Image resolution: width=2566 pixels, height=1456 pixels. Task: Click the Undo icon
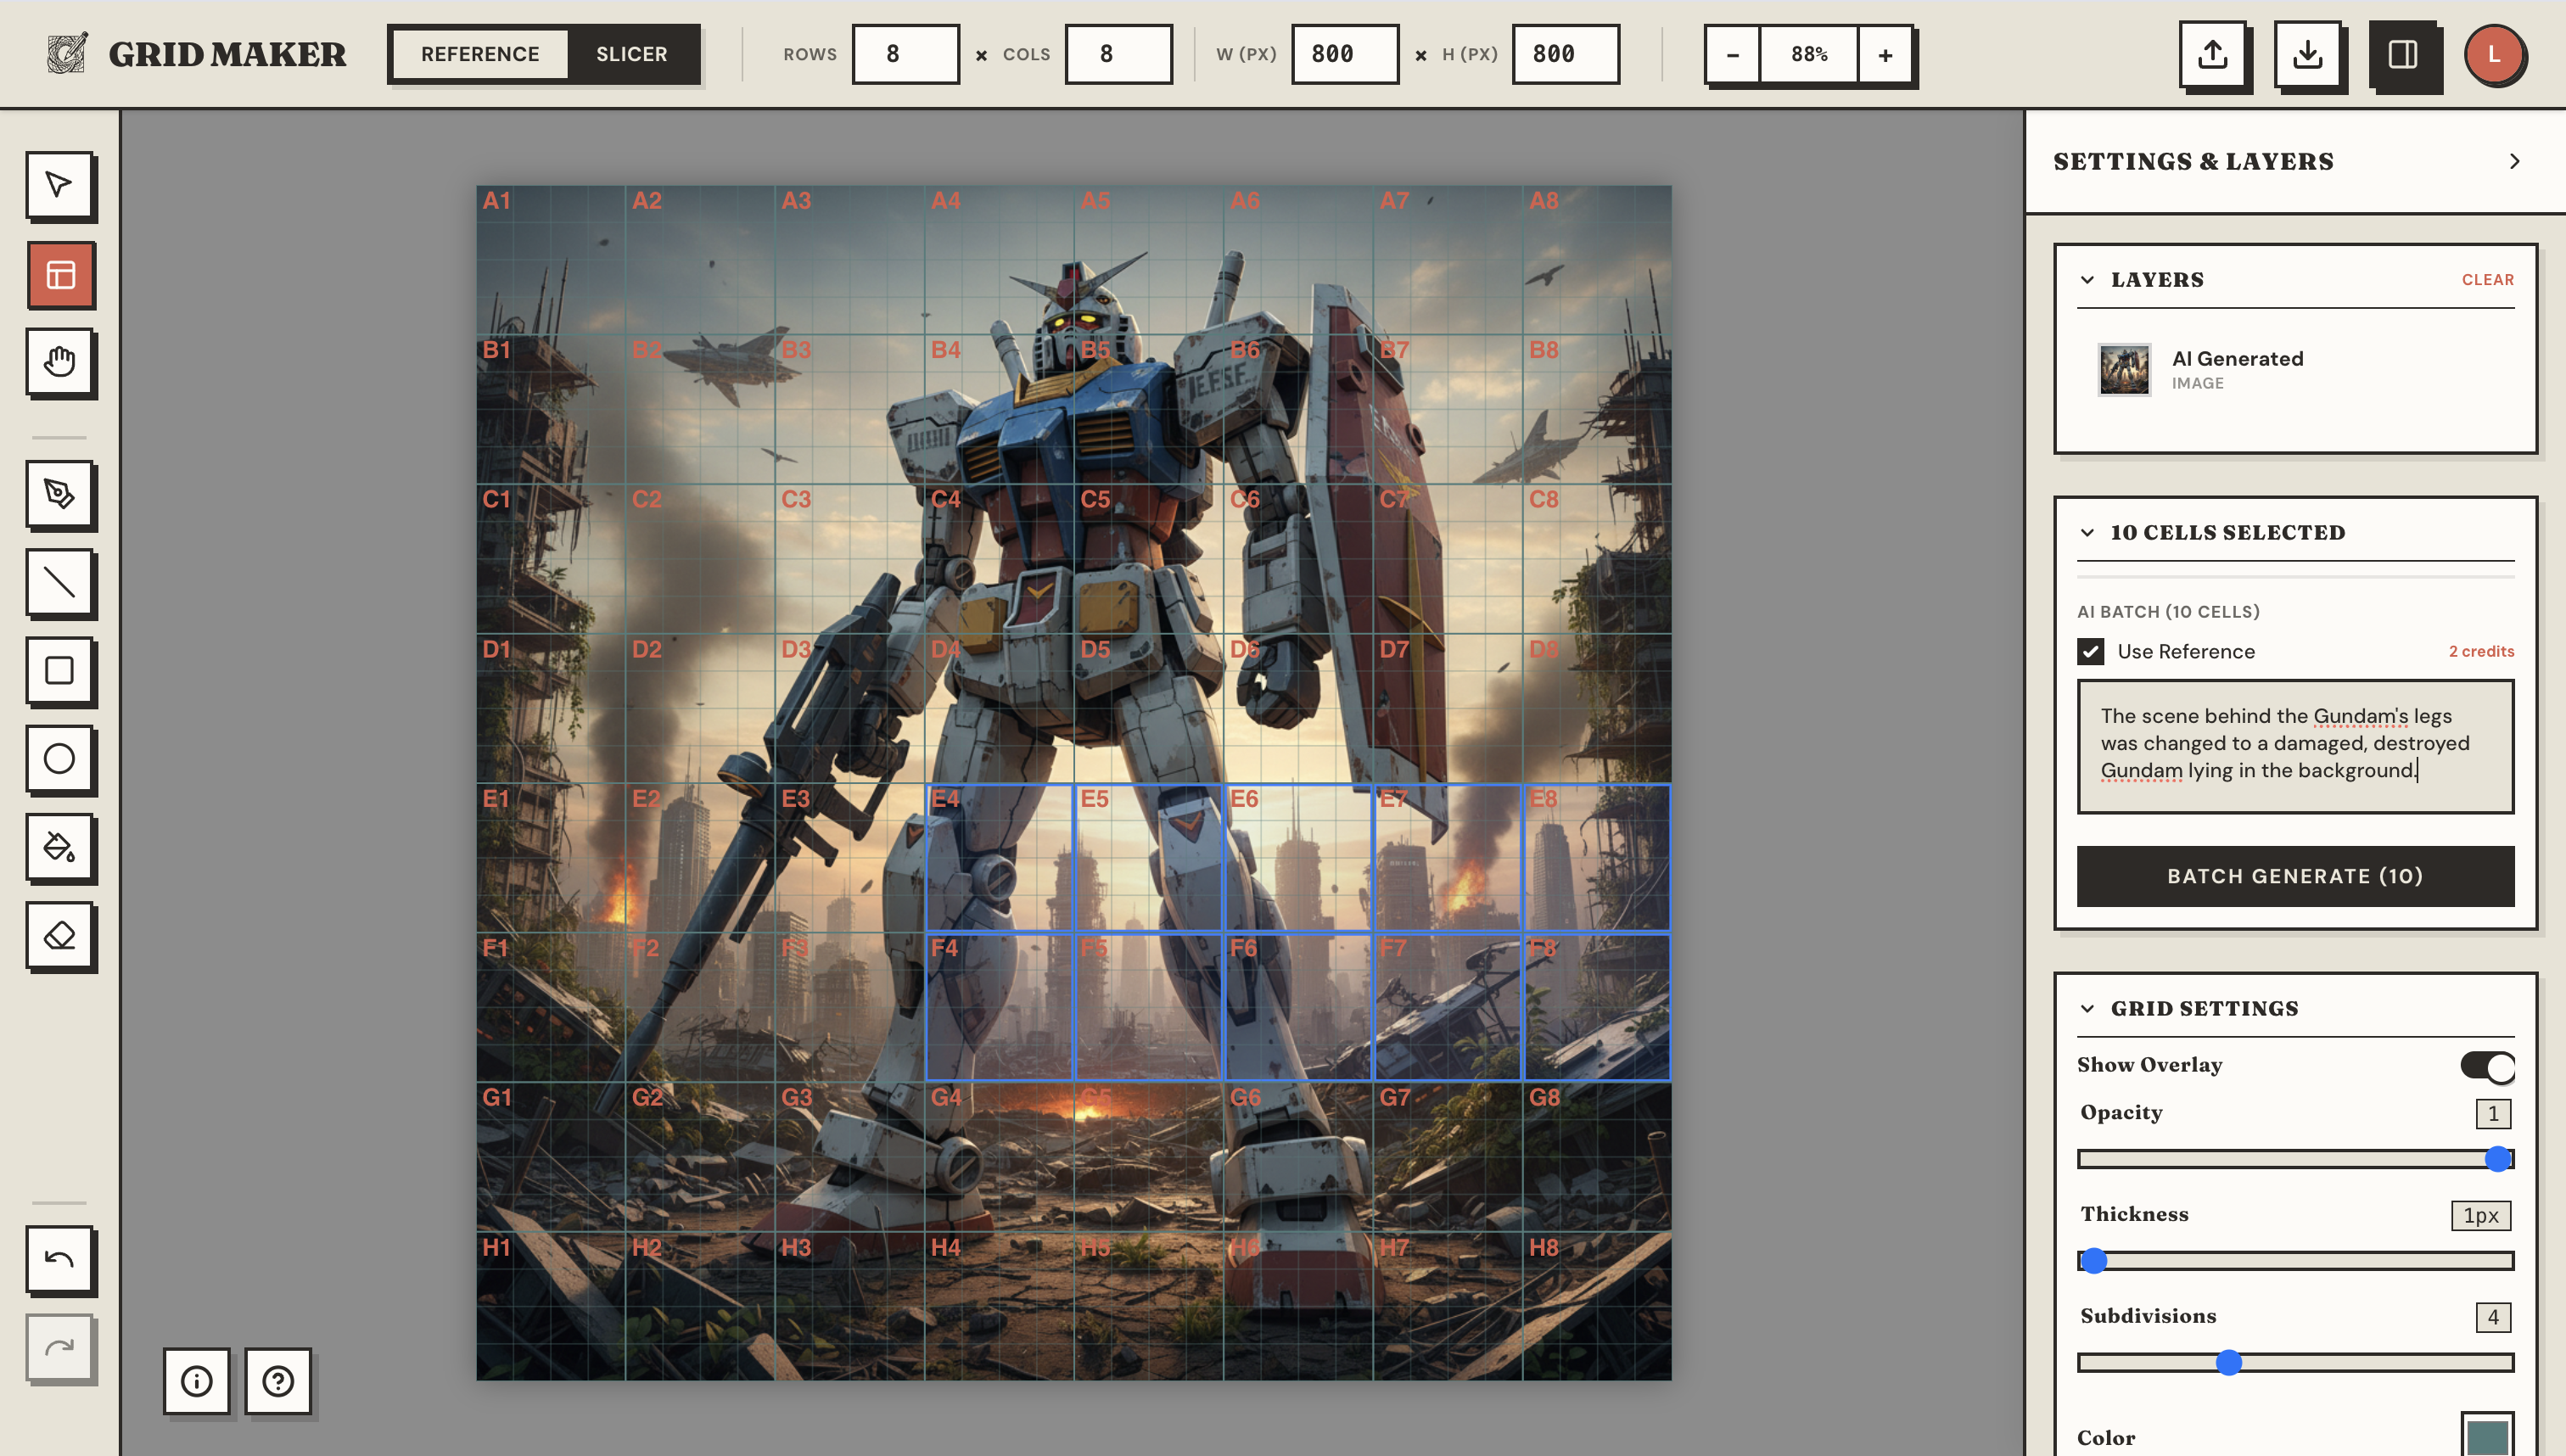click(x=60, y=1259)
